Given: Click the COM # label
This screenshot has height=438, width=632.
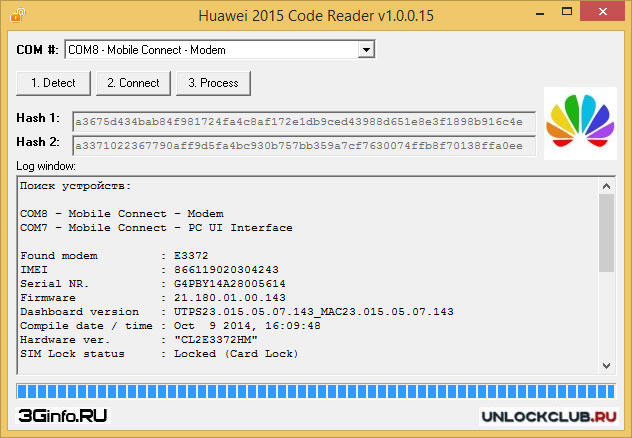Looking at the screenshot, I should click(37, 50).
